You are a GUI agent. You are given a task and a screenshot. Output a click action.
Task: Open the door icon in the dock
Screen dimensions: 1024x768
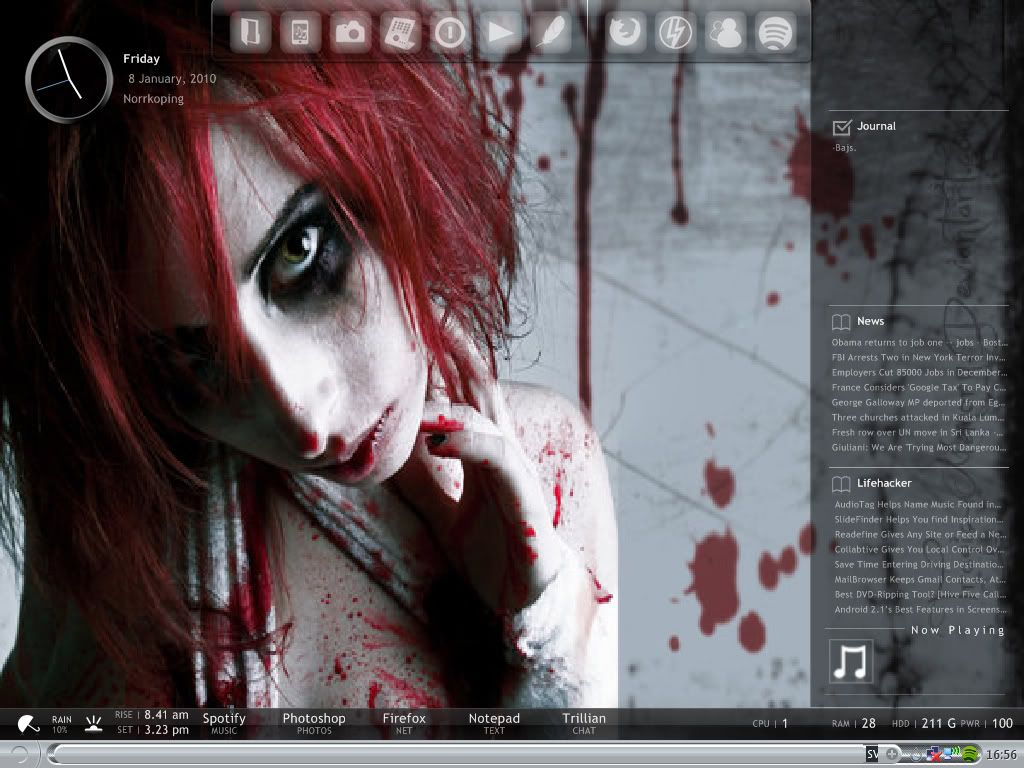249,33
